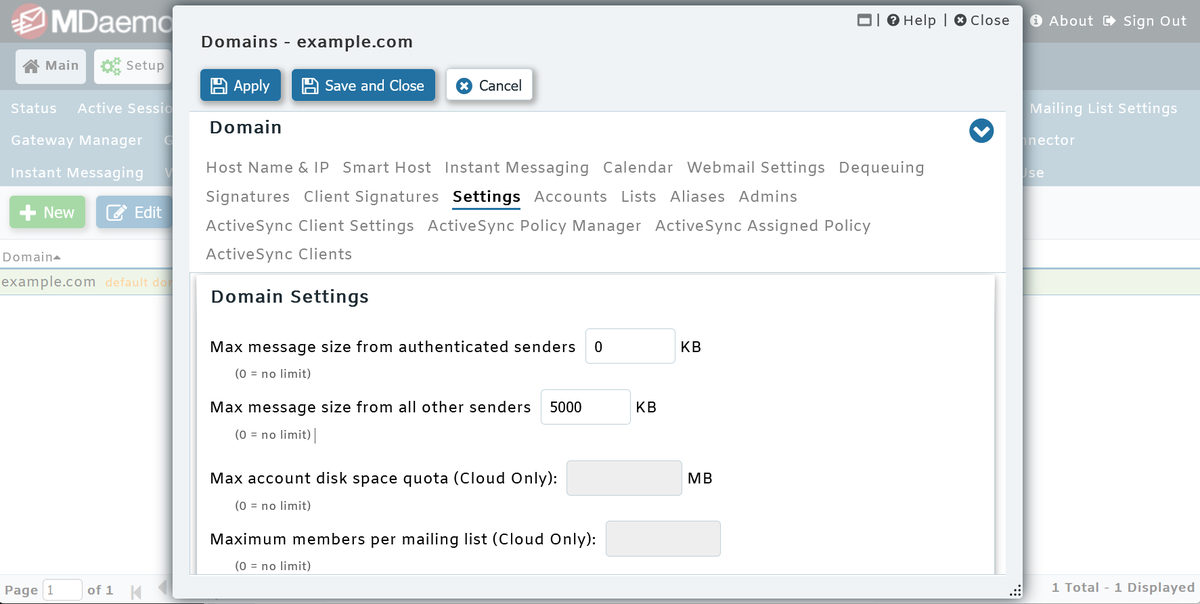Image resolution: width=1200 pixels, height=604 pixels.
Task: Open ActiveSync Assigned Policy tab
Action: click(x=763, y=225)
